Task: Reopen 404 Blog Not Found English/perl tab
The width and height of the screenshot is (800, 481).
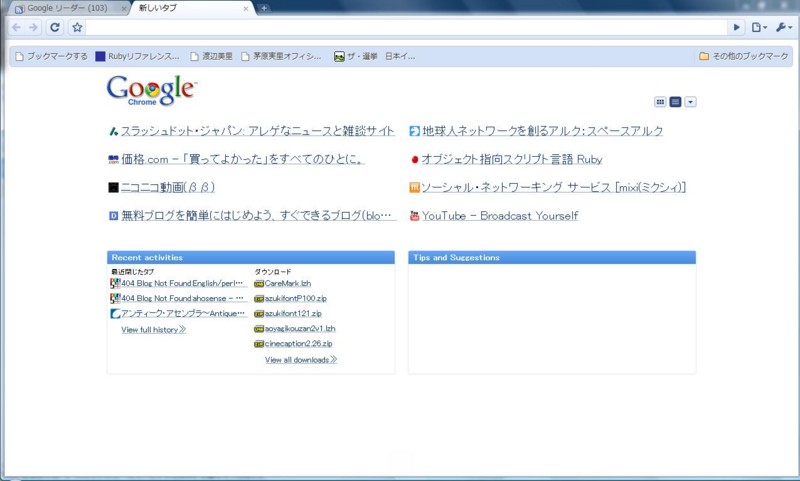Action: pos(183,283)
